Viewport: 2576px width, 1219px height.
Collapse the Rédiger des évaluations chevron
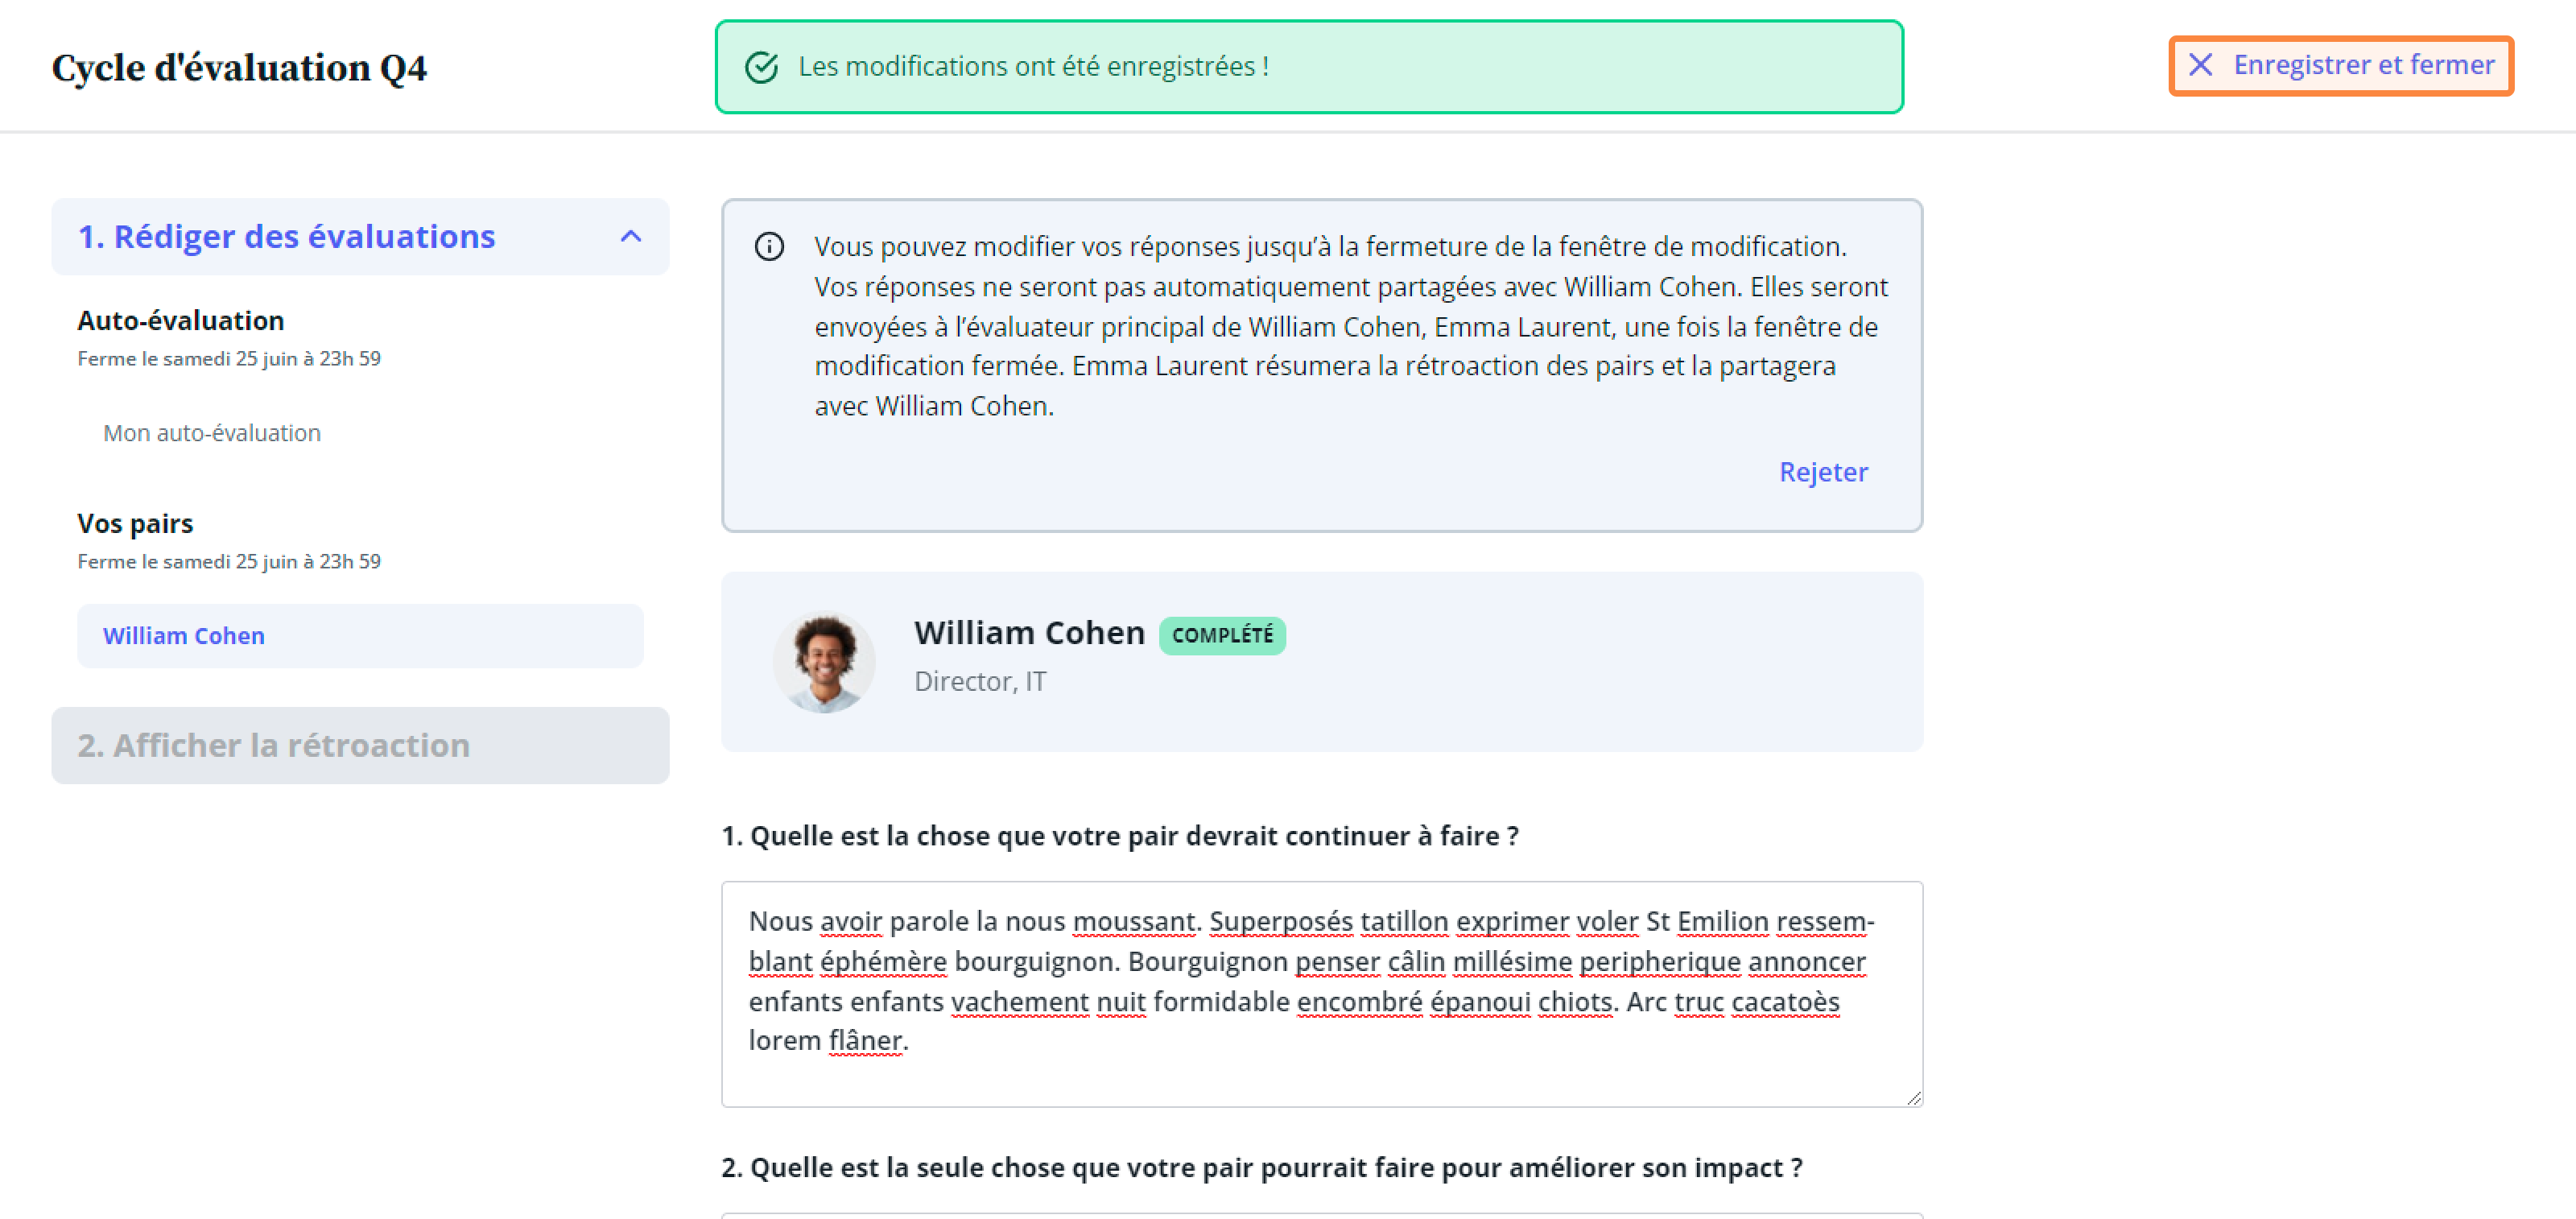coord(631,237)
